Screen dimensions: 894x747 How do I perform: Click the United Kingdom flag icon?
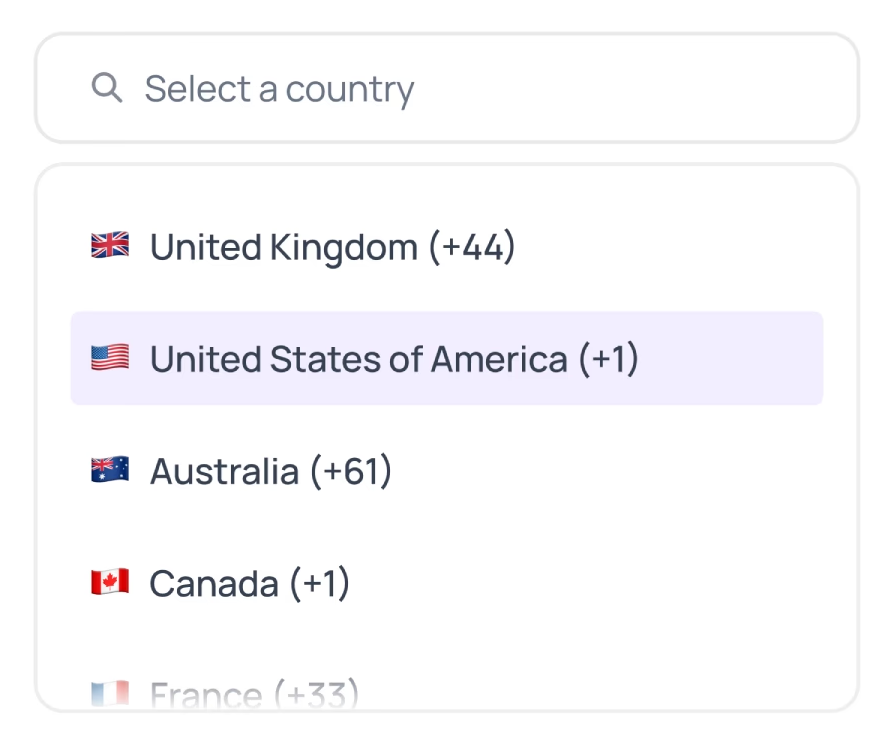[x=110, y=246]
